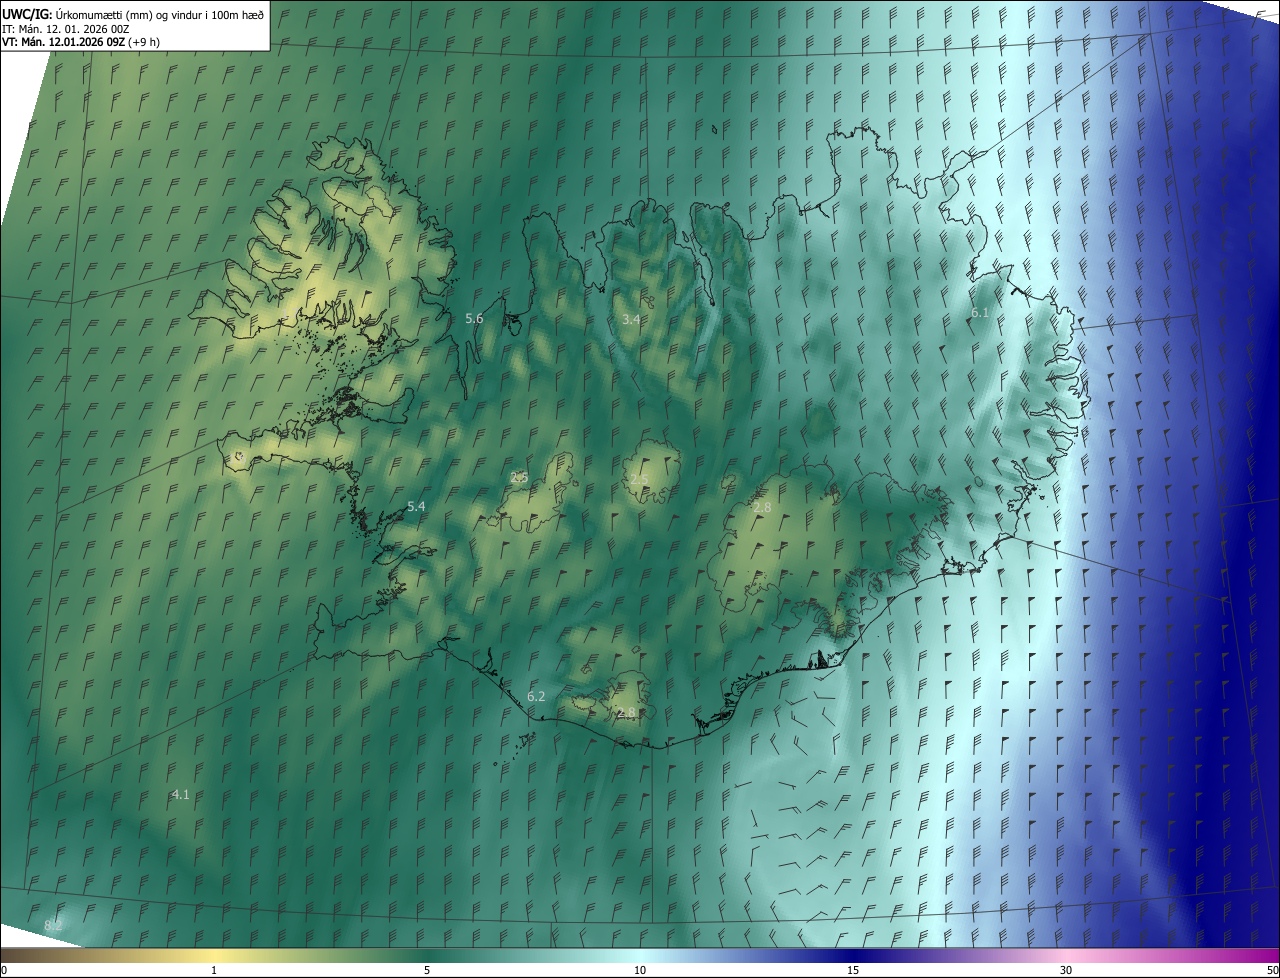Click the color scale tick label 5
1280x978 pixels.
[427, 970]
